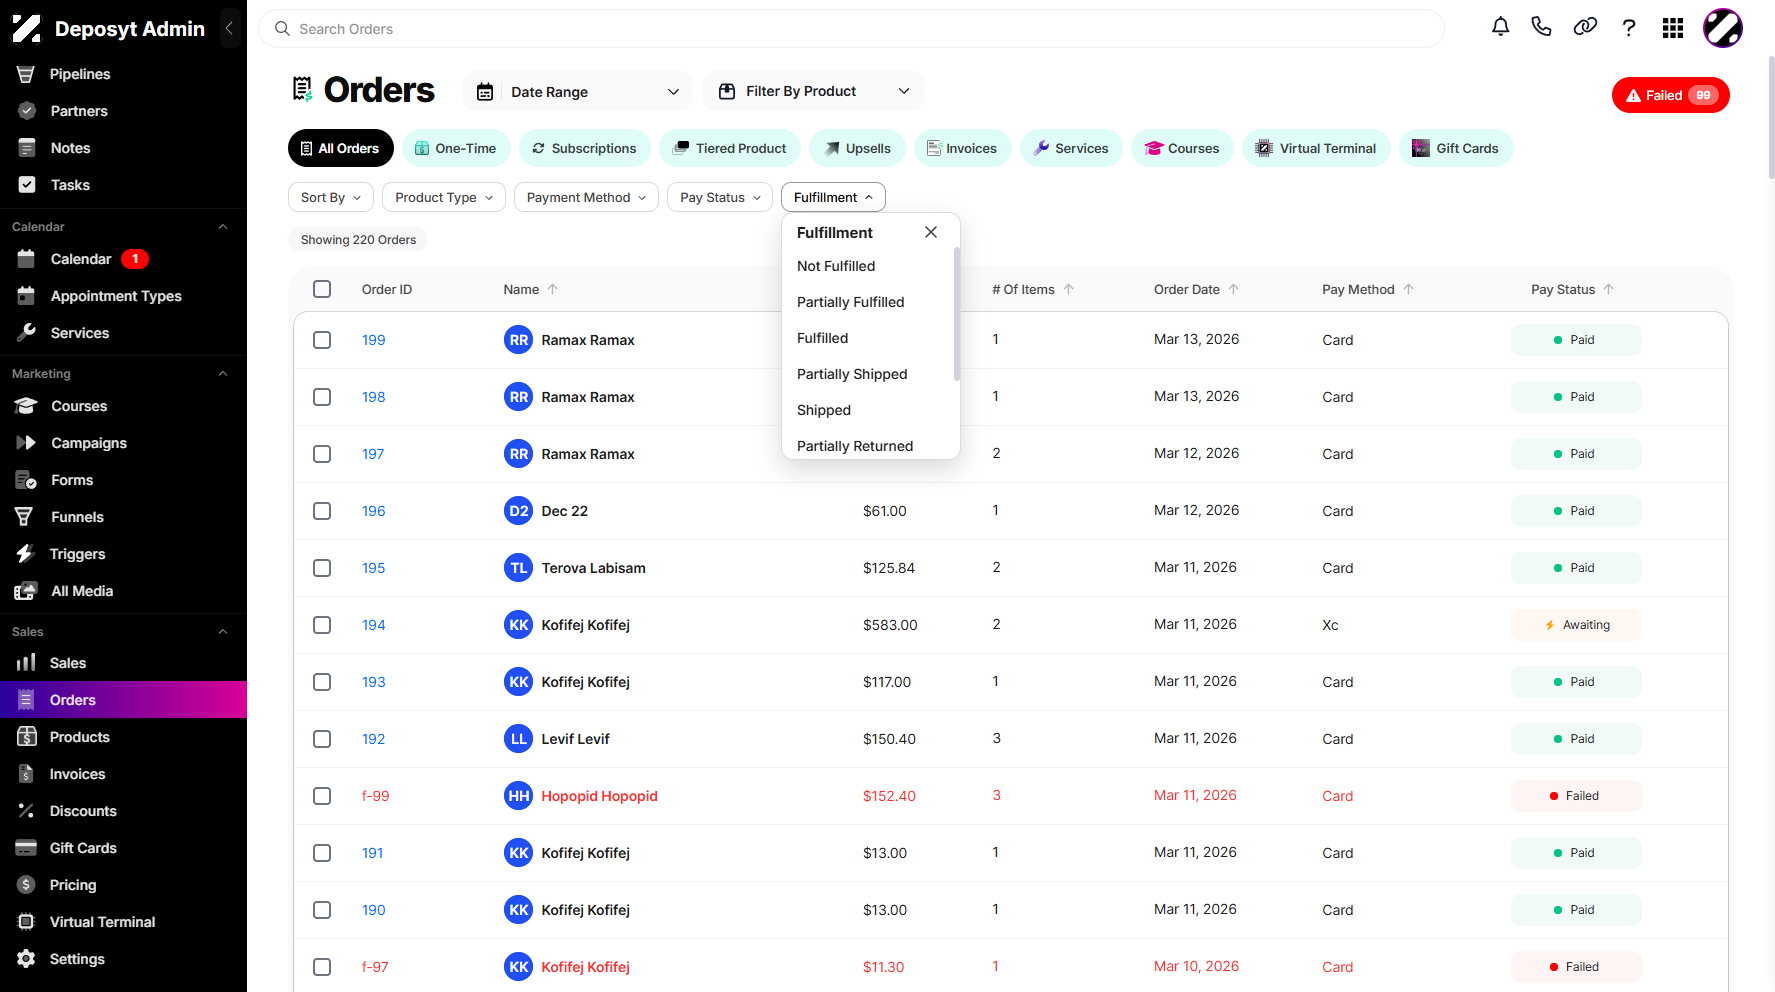Open the Sort By dropdown
Screen dimensions: 1775x992
coord(331,197)
